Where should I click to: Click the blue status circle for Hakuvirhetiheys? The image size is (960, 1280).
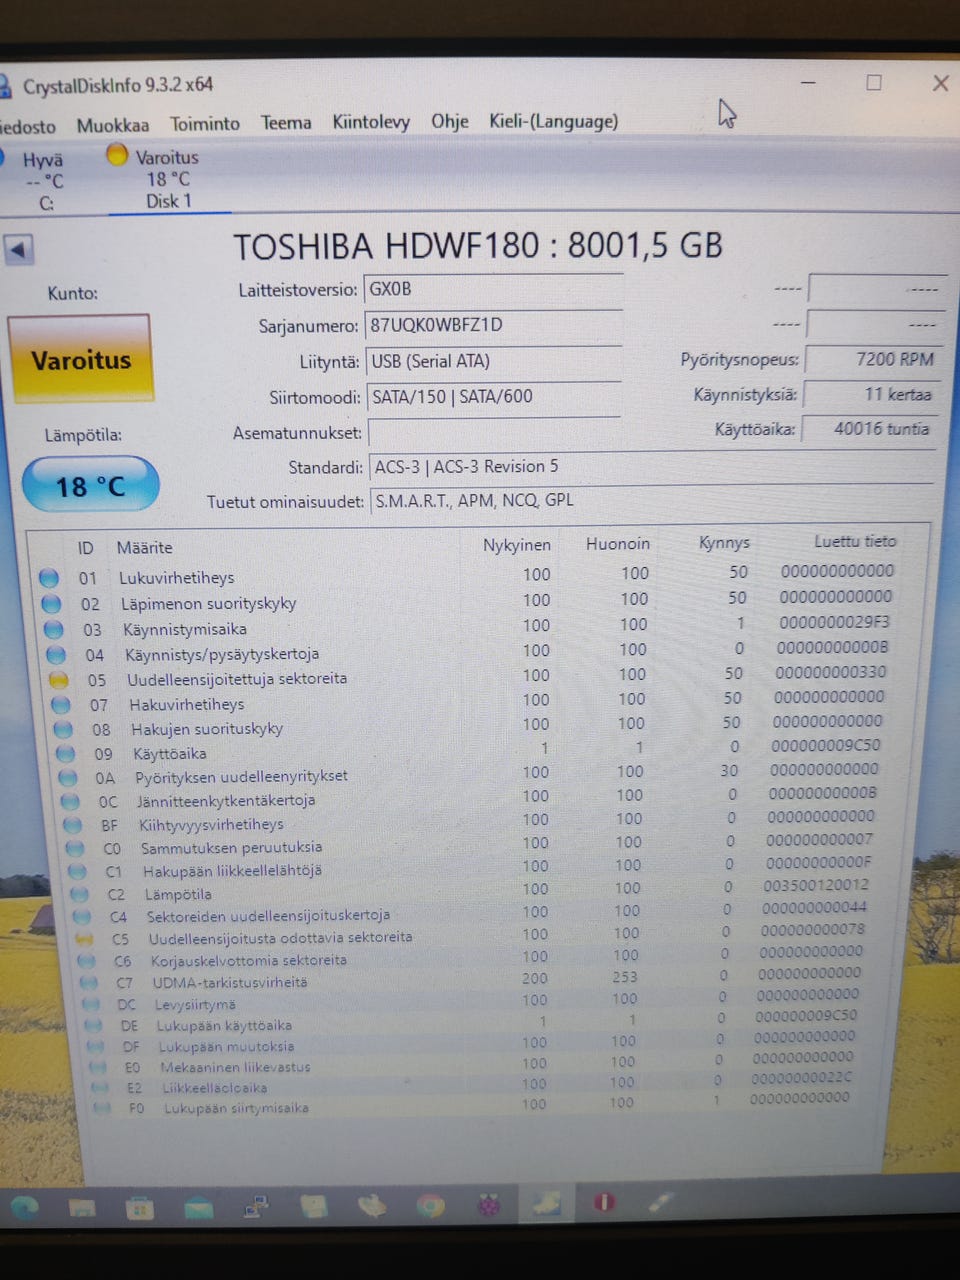coord(61,705)
